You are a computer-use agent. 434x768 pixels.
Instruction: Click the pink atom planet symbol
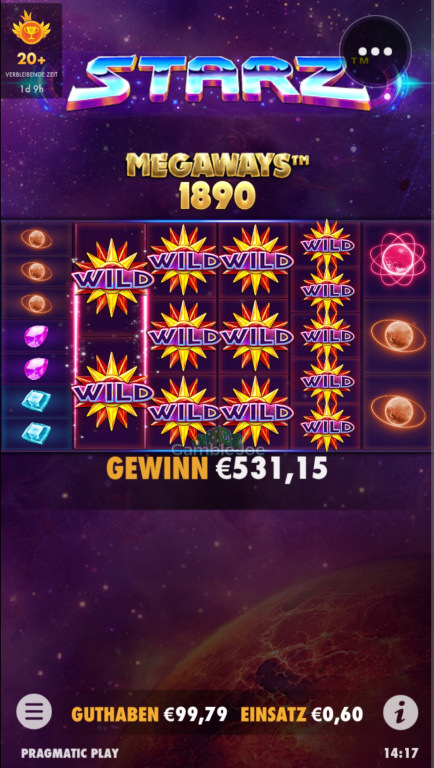coord(398,259)
